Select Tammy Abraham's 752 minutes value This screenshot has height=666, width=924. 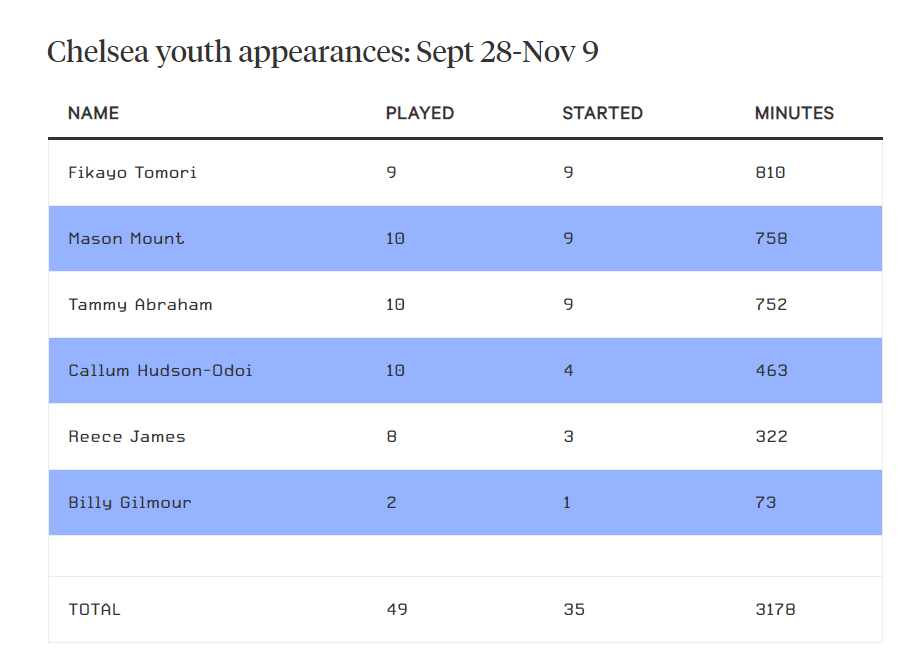tap(771, 305)
